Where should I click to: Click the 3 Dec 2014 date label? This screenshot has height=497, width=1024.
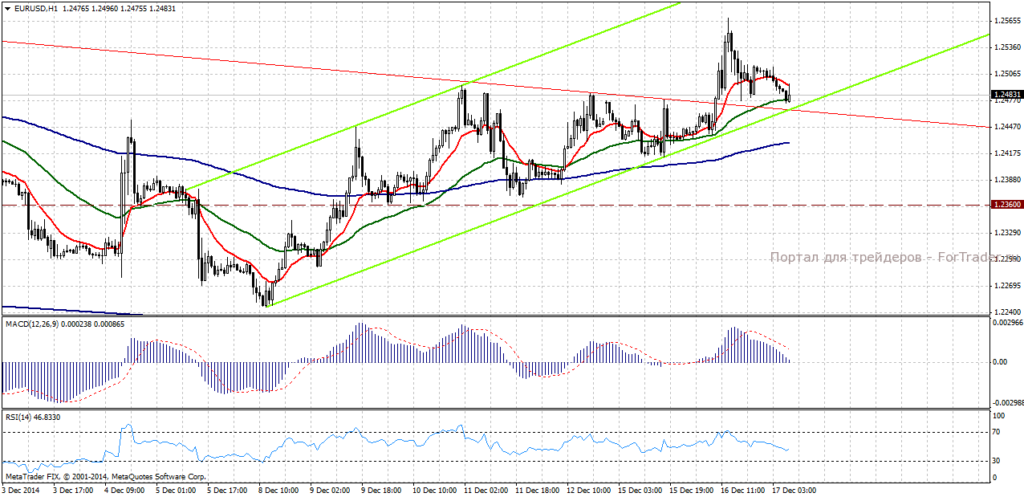[20, 490]
